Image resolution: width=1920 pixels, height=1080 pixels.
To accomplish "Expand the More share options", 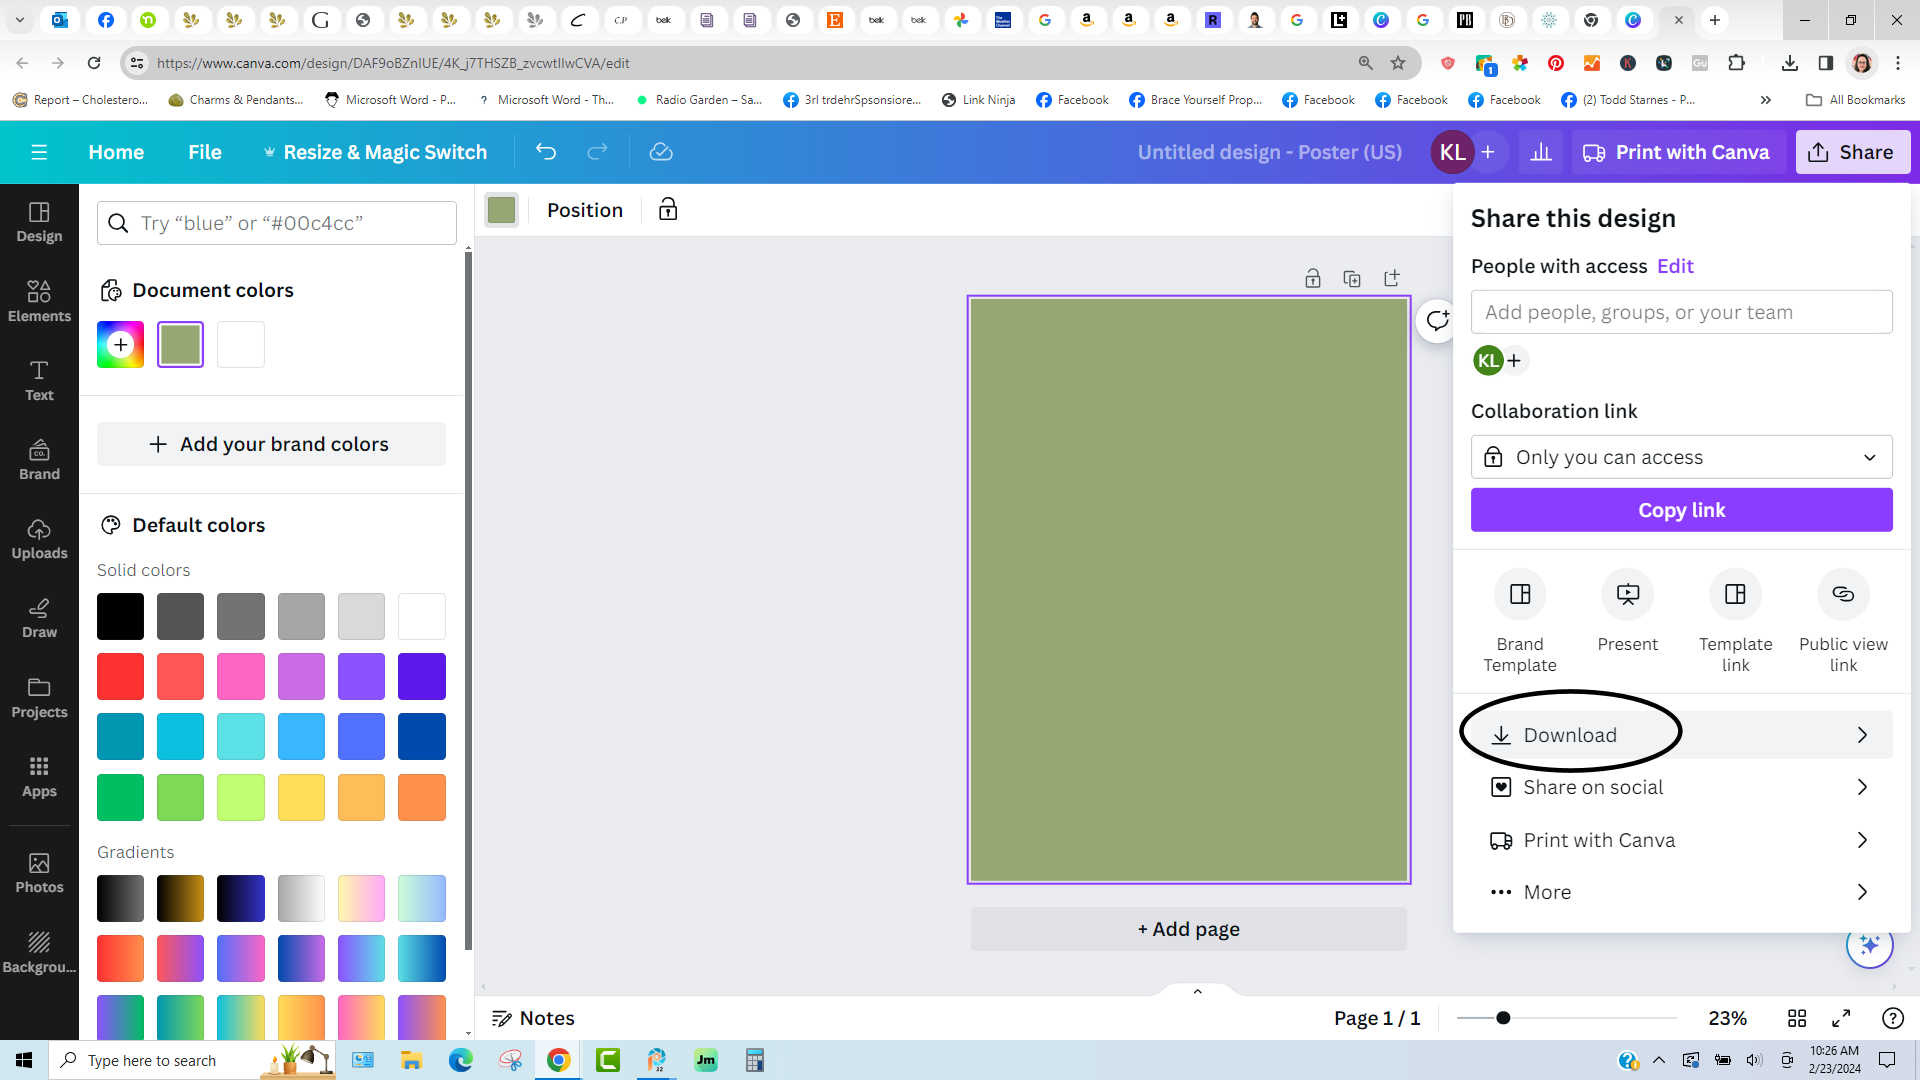I will 1682,892.
